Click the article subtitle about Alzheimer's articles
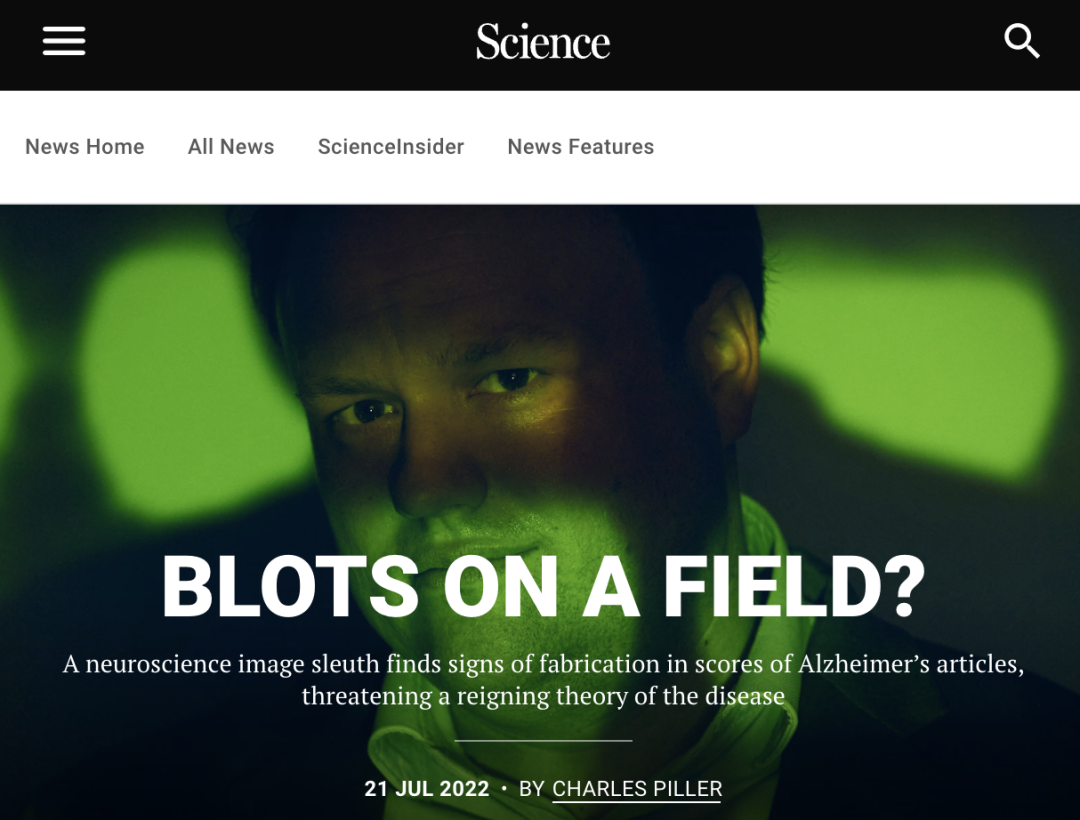The image size is (1080, 820). (x=543, y=679)
